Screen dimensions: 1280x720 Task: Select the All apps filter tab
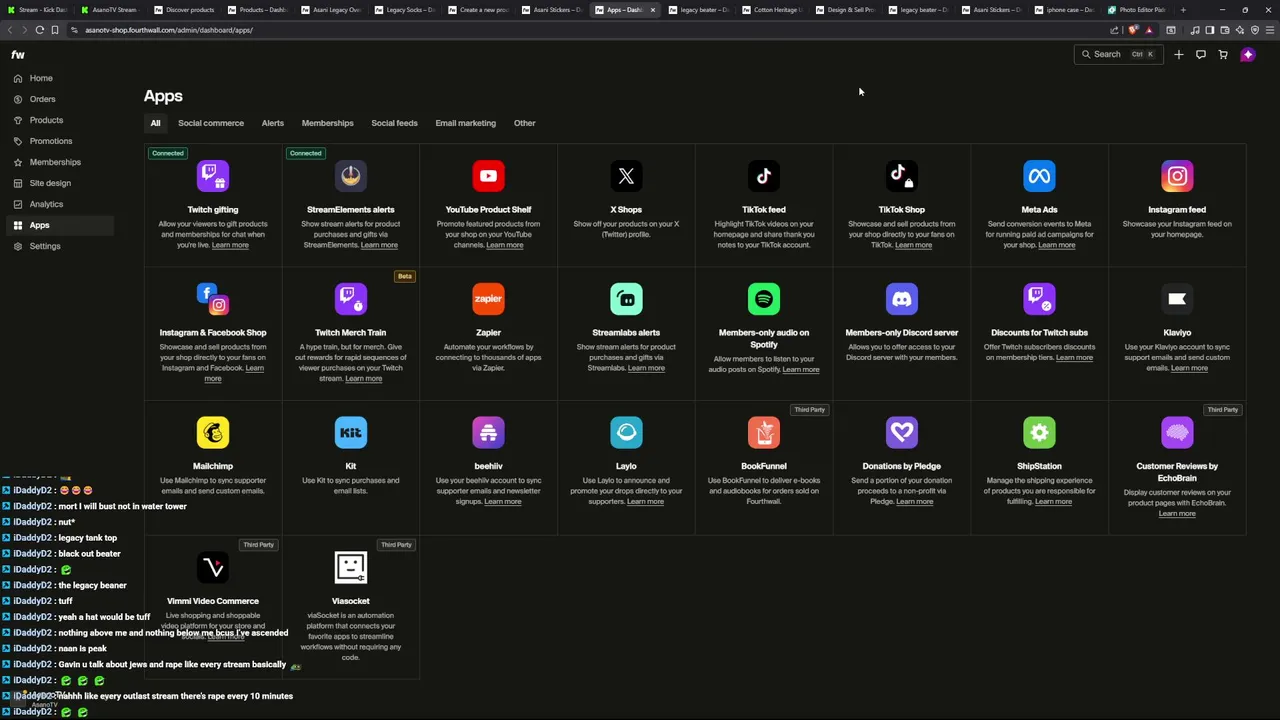pyautogui.click(x=155, y=123)
